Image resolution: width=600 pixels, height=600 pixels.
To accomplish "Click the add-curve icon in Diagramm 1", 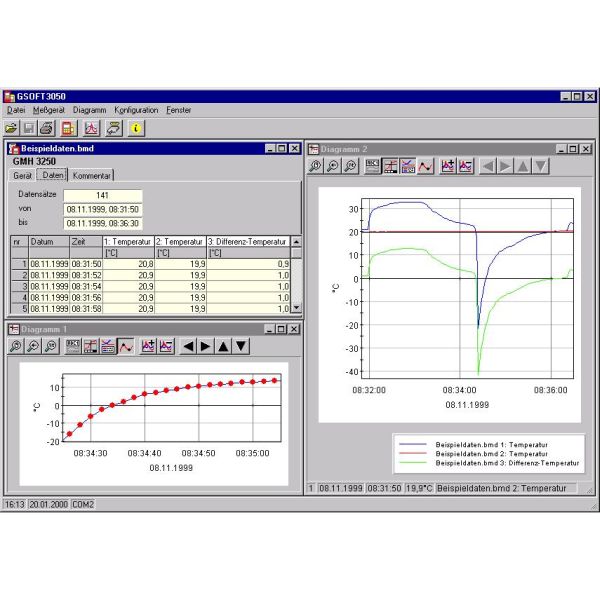I will click(148, 346).
